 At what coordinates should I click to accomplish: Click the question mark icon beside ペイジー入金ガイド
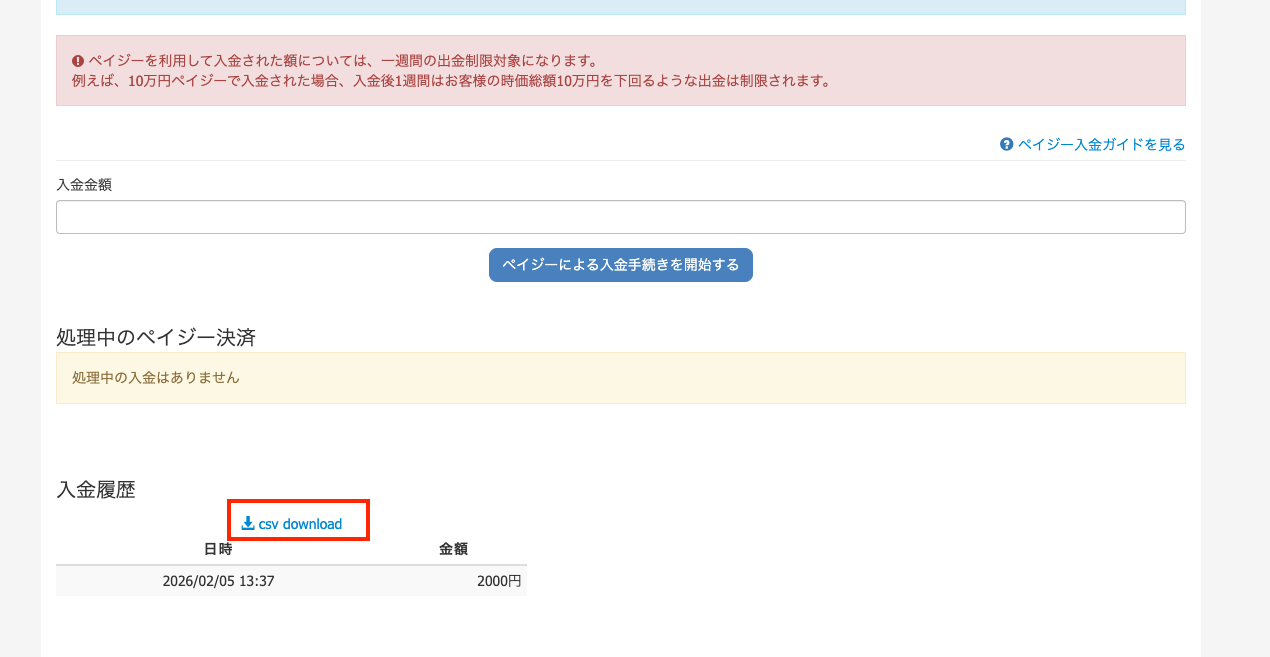pos(1007,144)
